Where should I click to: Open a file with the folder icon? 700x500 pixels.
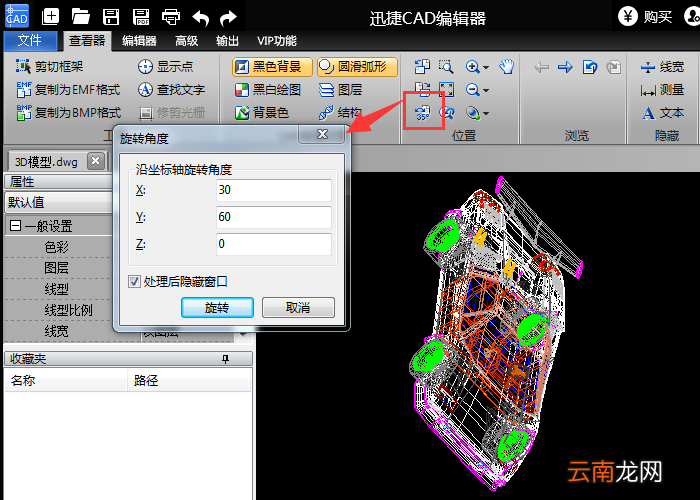click(x=80, y=17)
